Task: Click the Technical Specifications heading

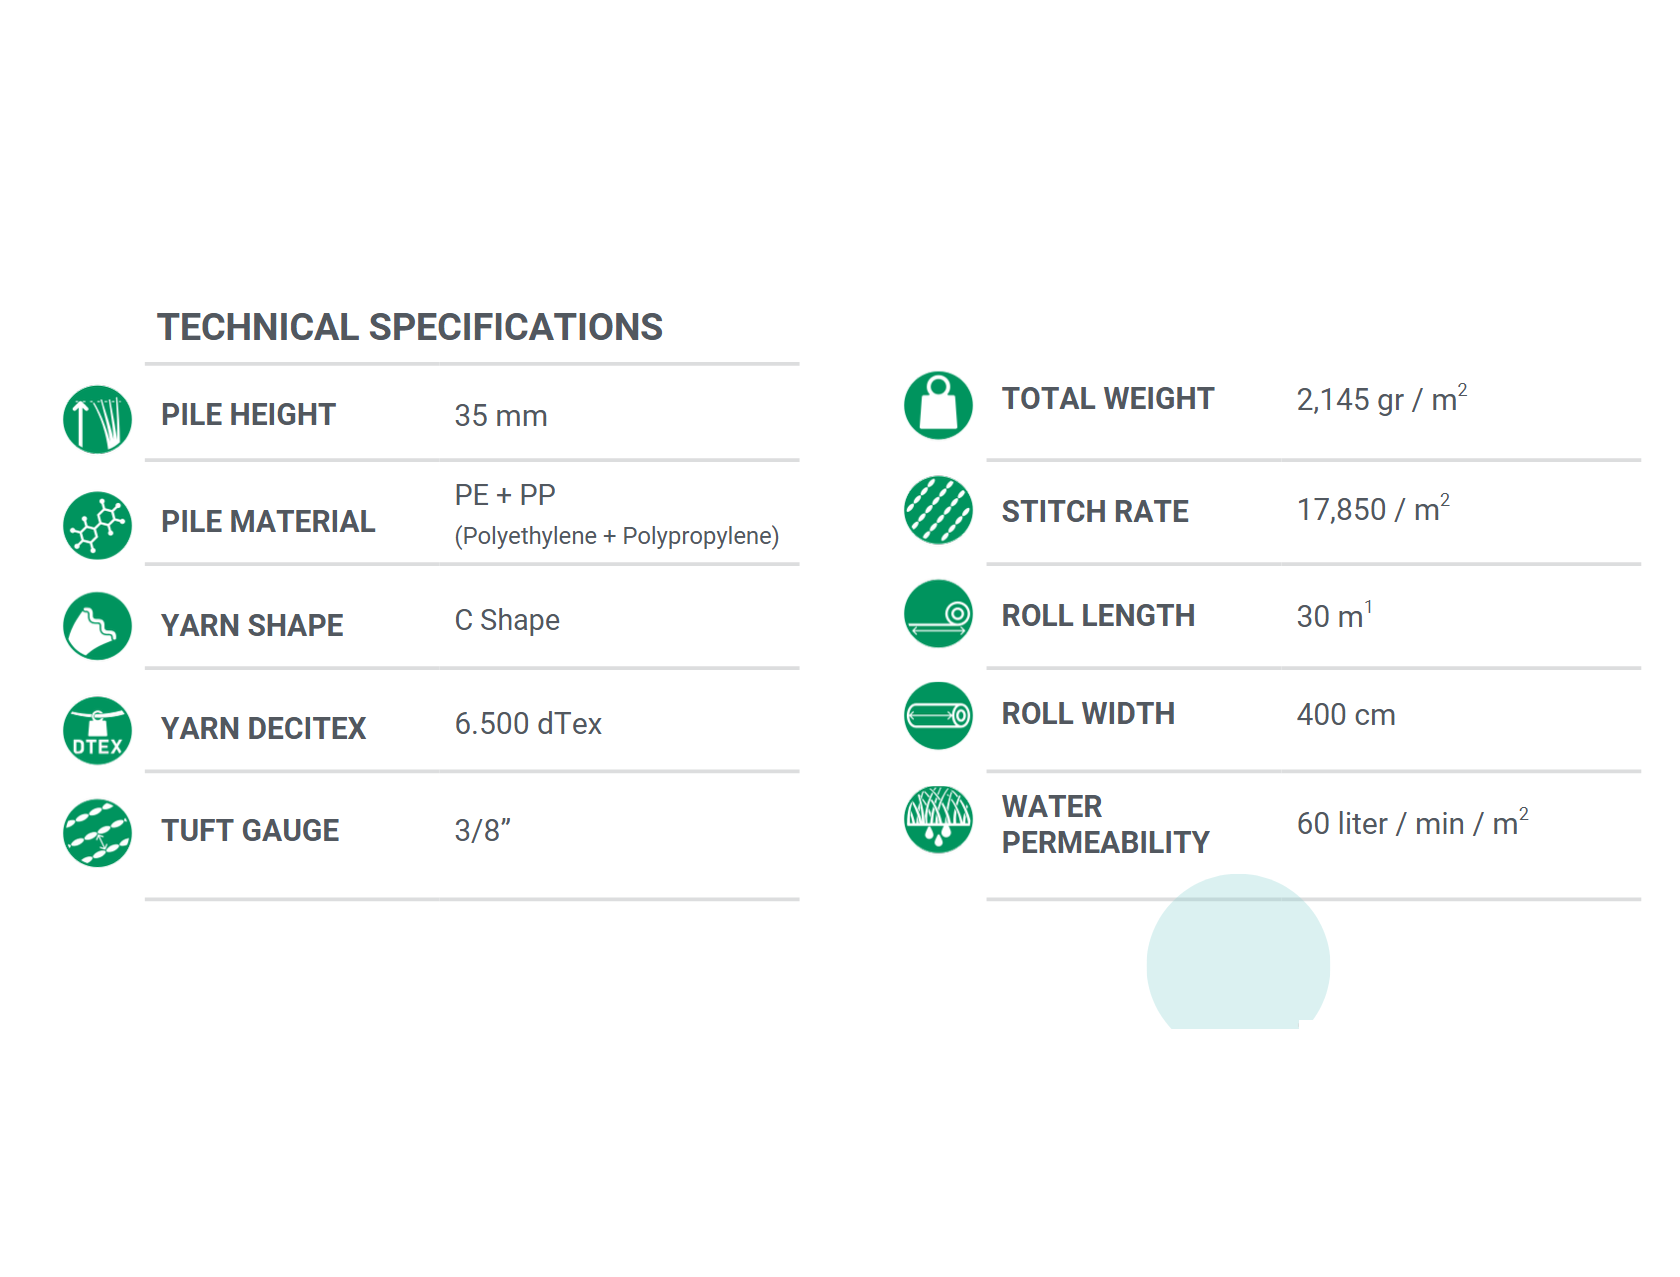Action: click(409, 327)
